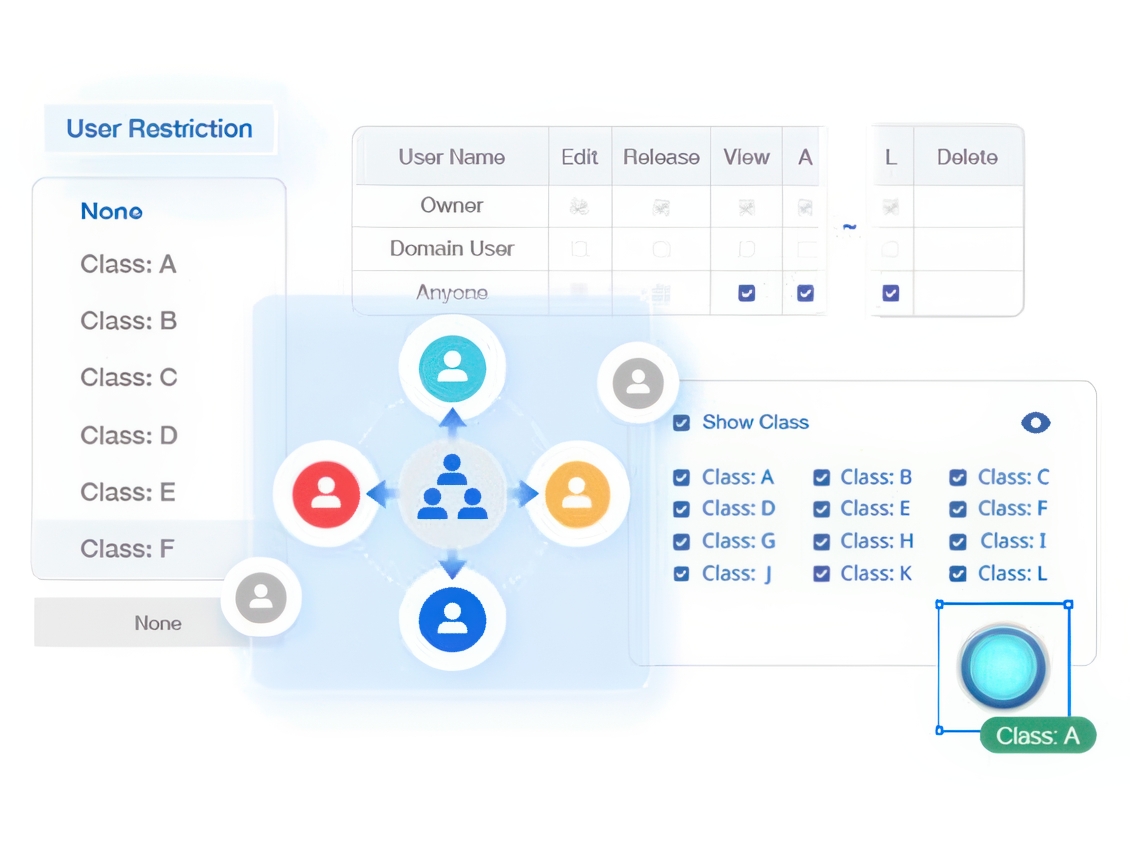Toggle Anyone's View permission checkbox
1130x846 pixels.
pyautogui.click(x=746, y=293)
